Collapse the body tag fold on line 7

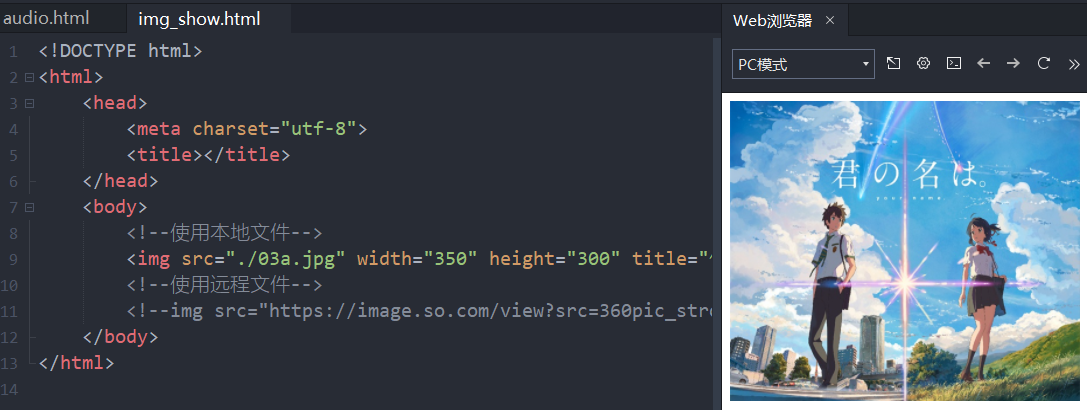(29, 207)
